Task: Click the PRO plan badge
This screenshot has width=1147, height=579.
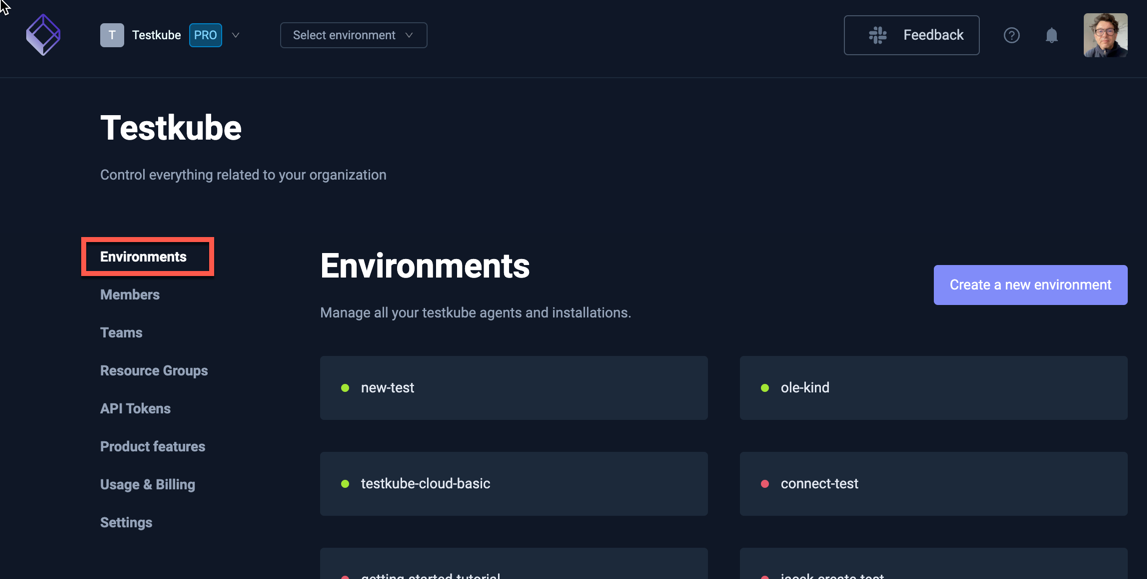Action: 206,35
